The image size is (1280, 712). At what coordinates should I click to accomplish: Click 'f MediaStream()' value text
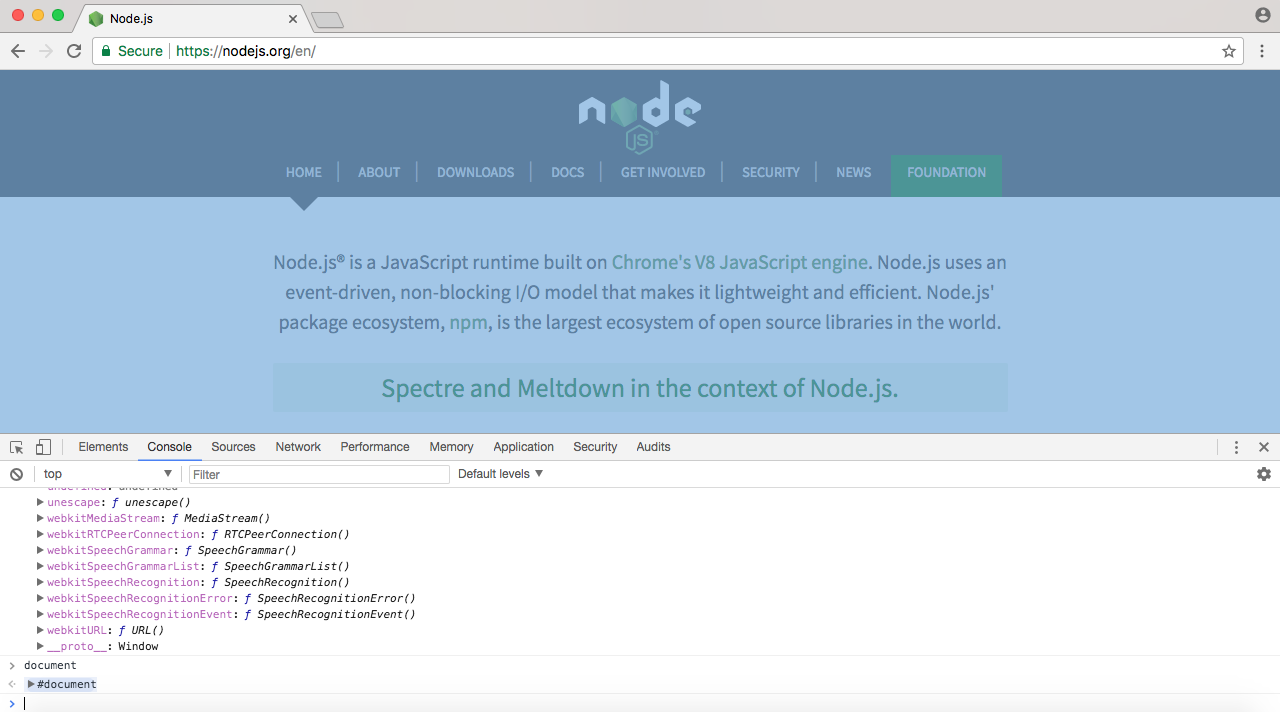(222, 518)
